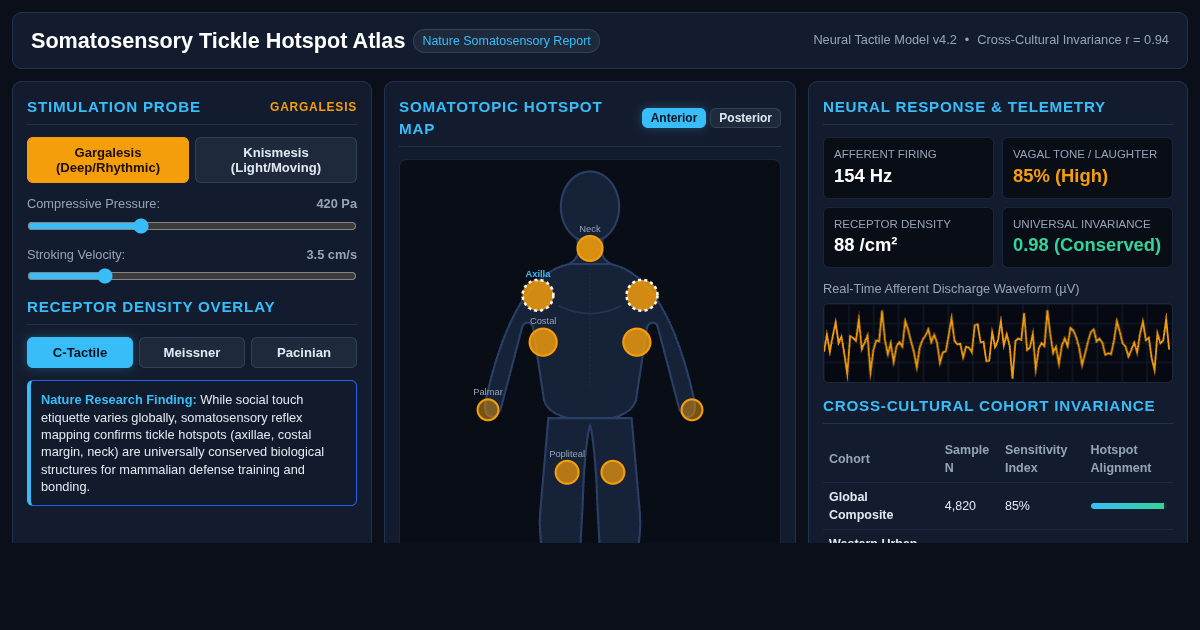Click the 4,820 sample value
This screenshot has width=1200, height=630.
click(x=960, y=506)
